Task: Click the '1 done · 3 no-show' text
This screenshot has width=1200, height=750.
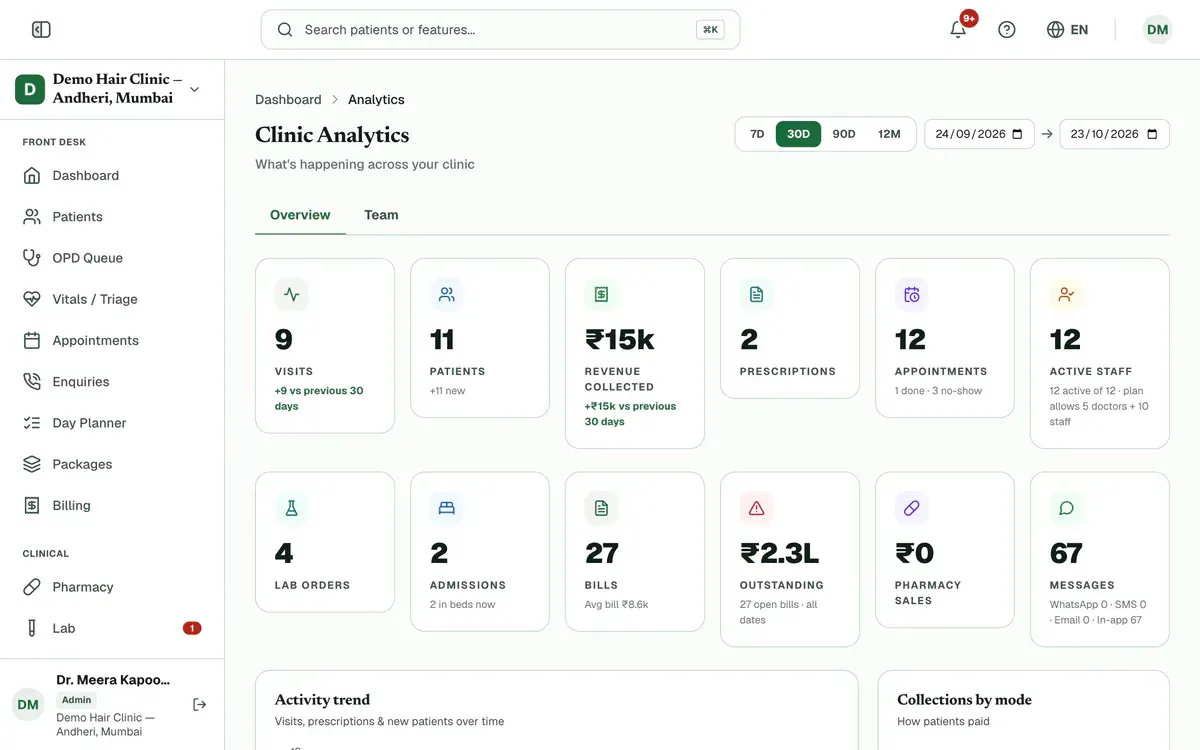Action: pyautogui.click(x=938, y=391)
